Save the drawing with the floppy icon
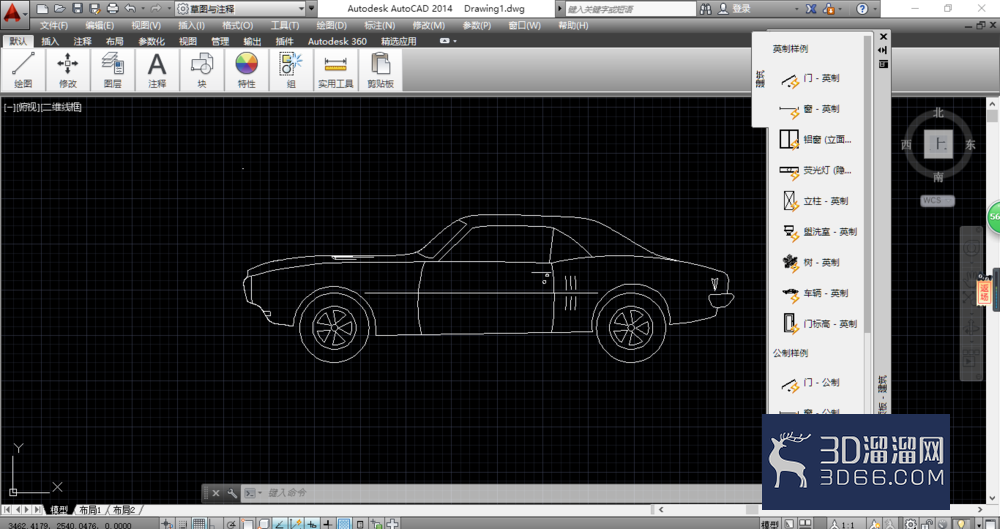 [x=77, y=9]
